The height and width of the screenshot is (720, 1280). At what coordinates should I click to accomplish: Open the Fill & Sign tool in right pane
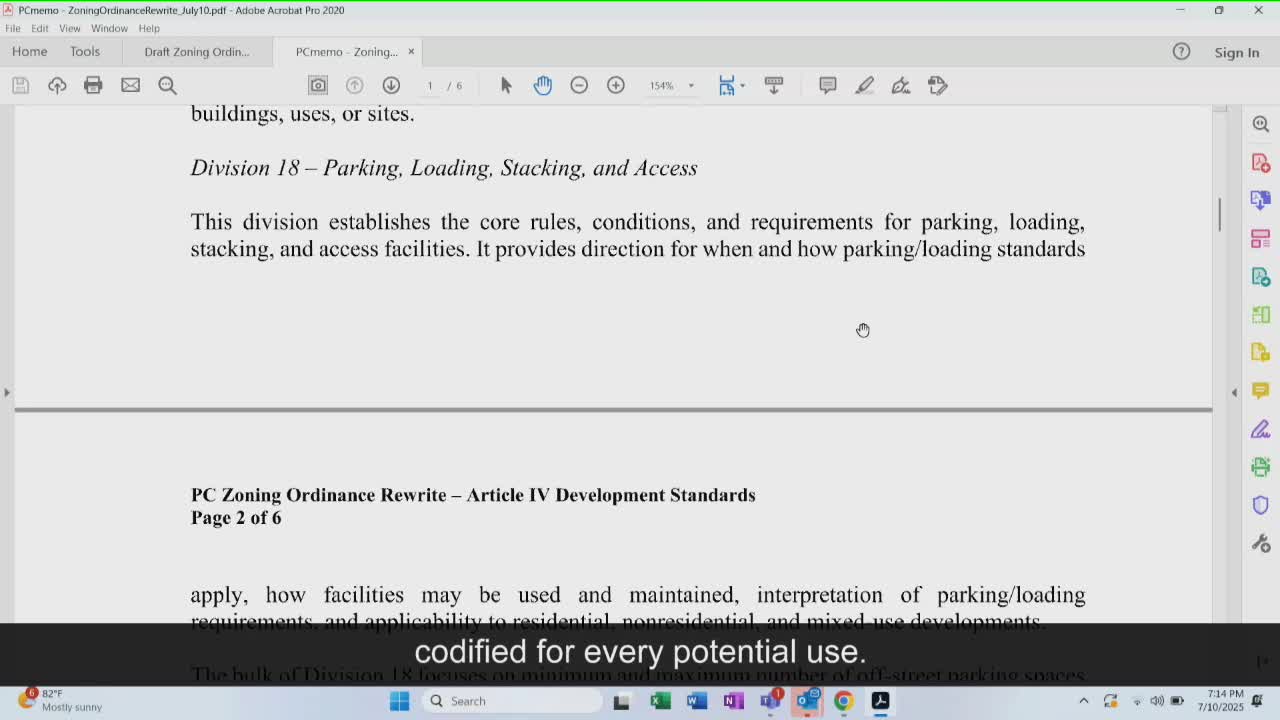(x=1260, y=430)
